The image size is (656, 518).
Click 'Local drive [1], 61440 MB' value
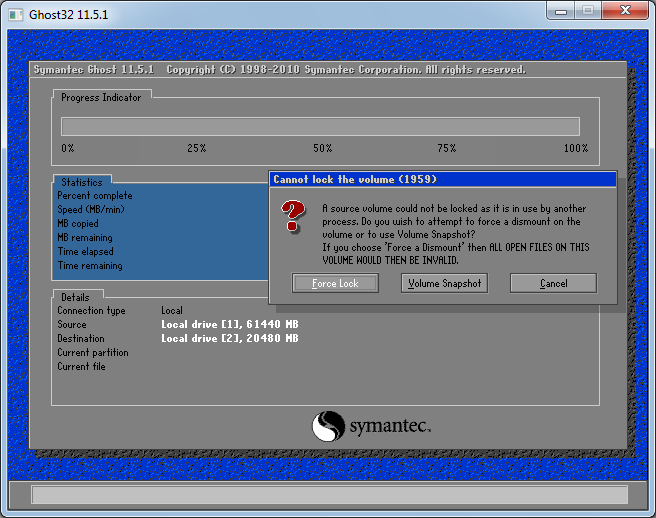tap(230, 324)
